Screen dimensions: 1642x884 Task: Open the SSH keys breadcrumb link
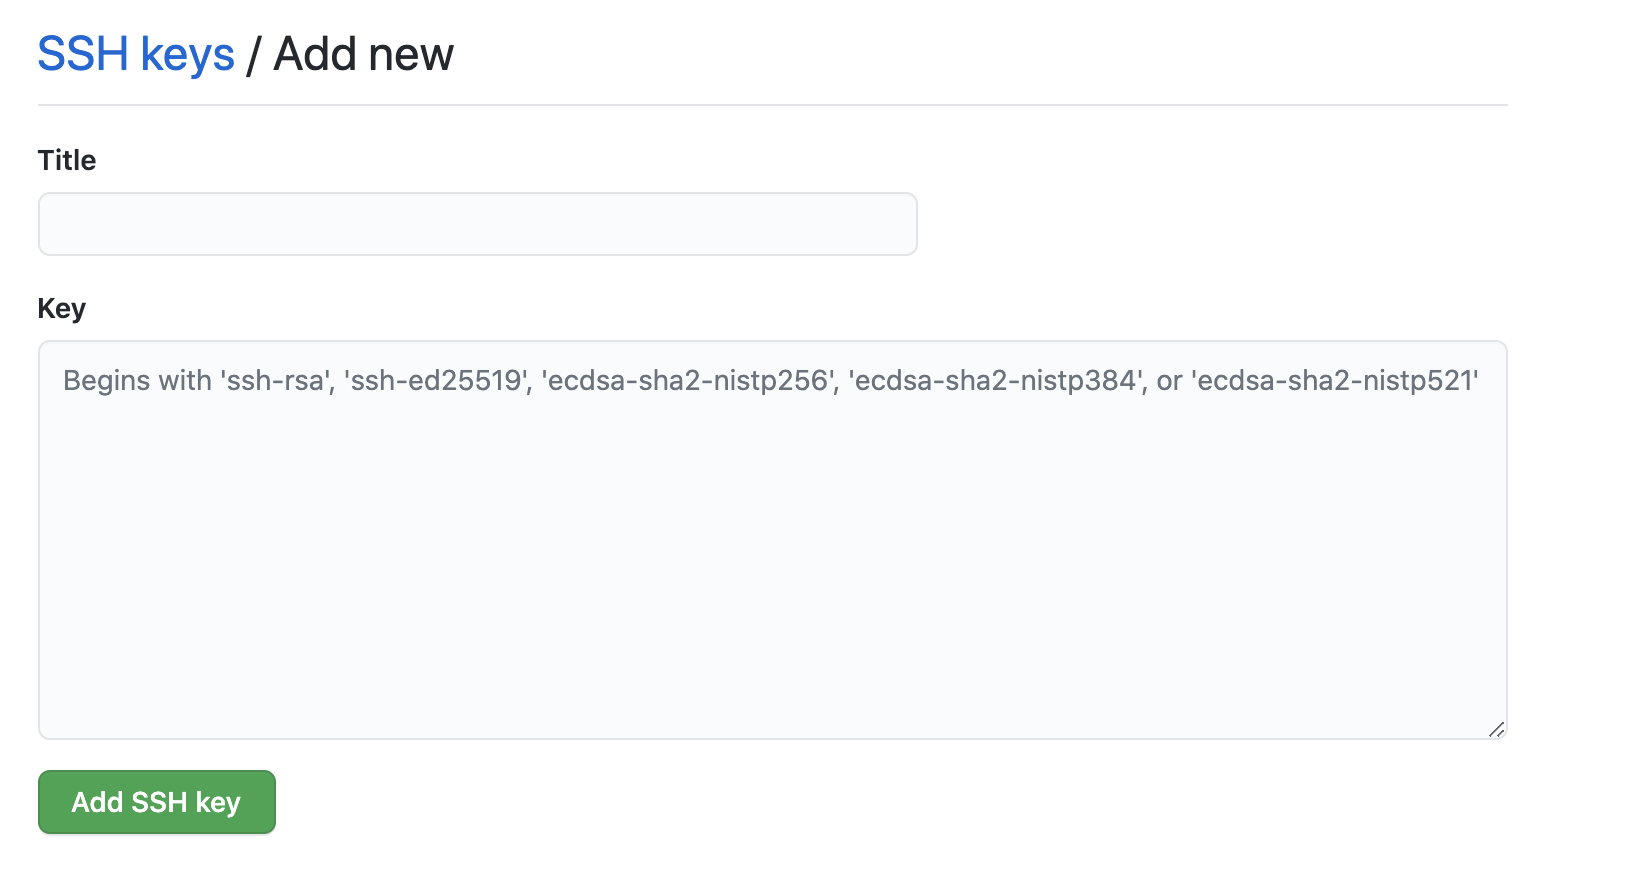point(136,54)
